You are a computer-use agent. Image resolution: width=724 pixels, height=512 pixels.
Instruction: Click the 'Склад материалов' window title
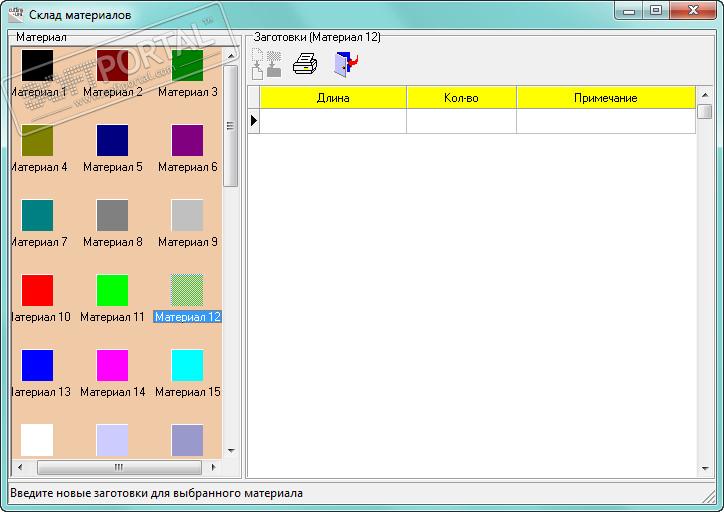click(80, 15)
